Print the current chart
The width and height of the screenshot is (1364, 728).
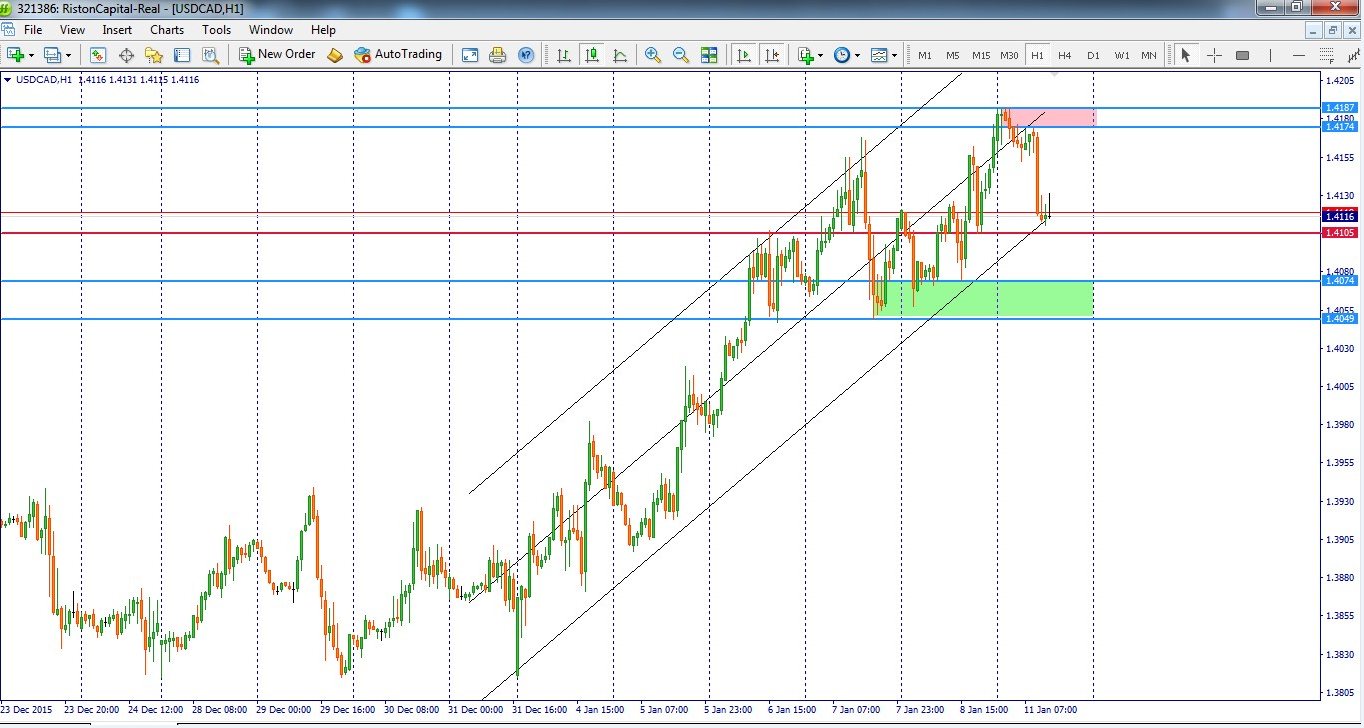497,55
